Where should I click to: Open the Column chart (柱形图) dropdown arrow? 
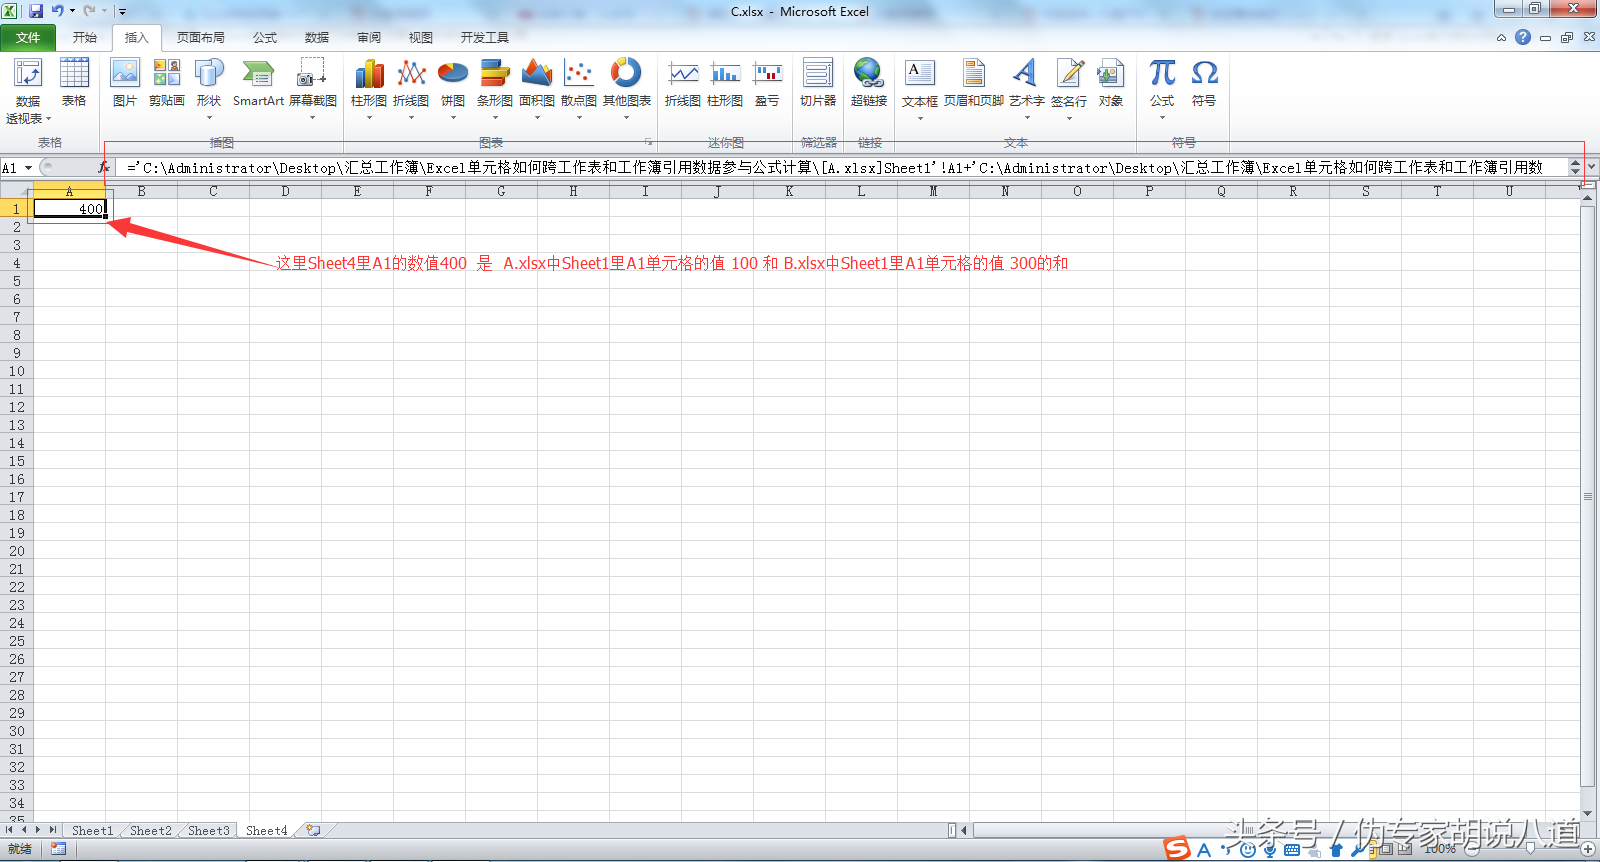[369, 117]
